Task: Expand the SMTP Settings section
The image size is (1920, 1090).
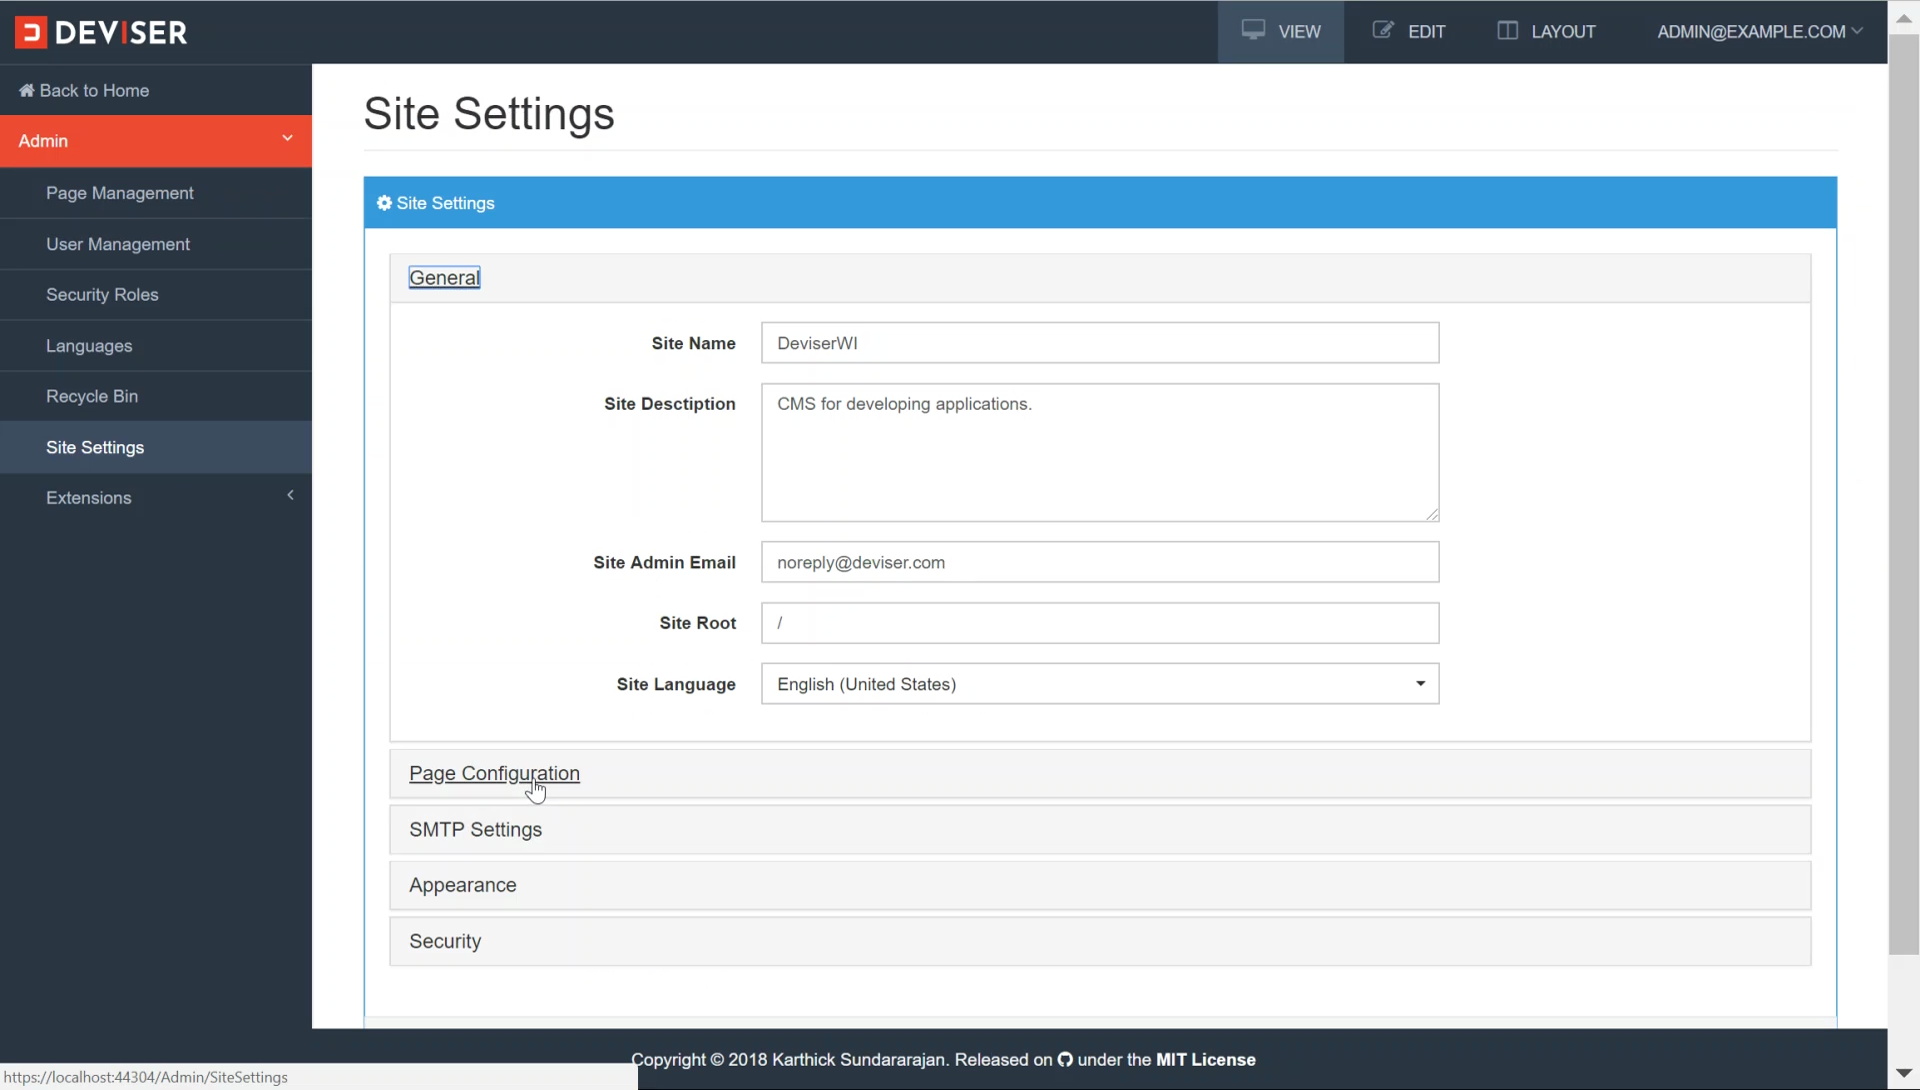Action: tap(475, 830)
